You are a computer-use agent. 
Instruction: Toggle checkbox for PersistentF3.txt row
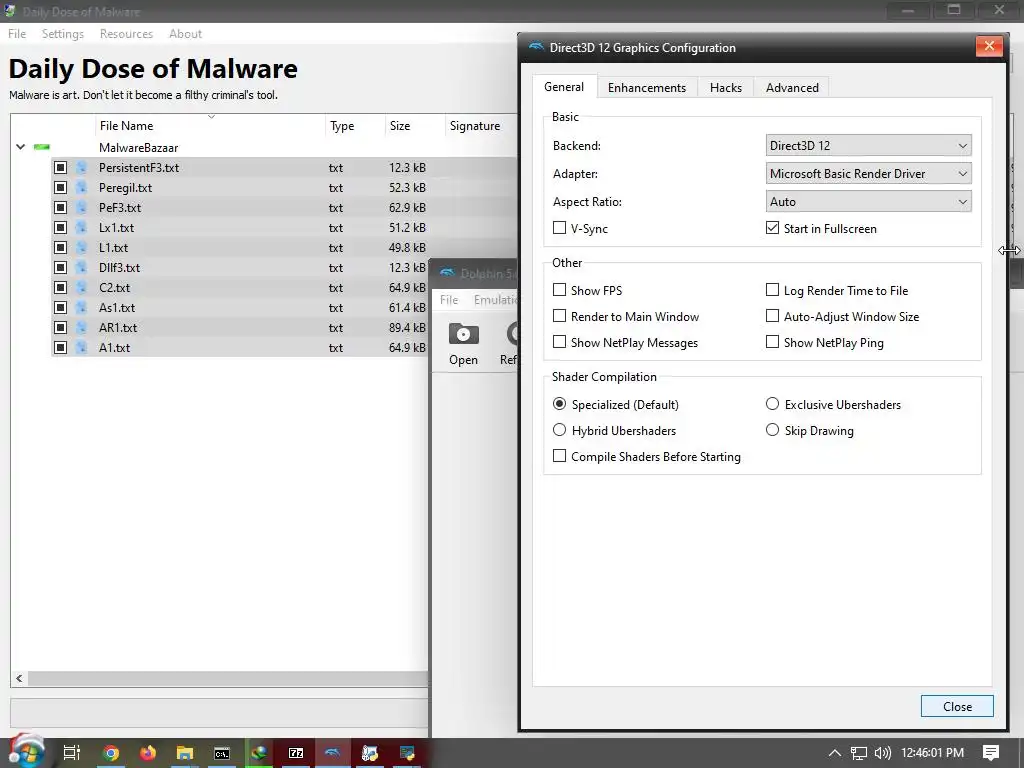click(60, 168)
